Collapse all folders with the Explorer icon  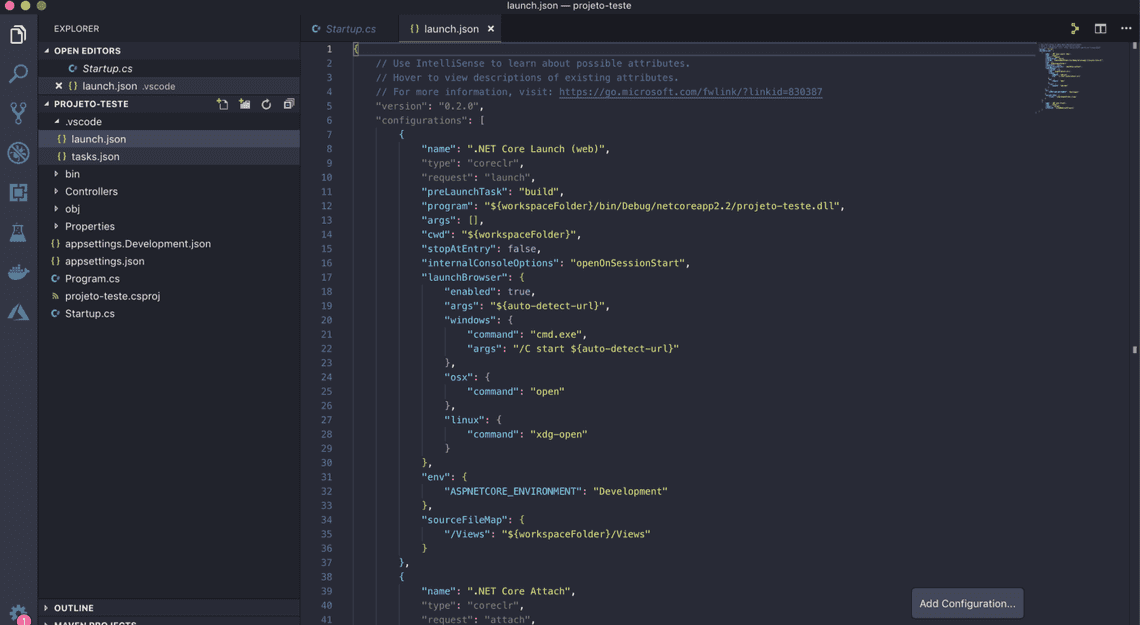click(x=288, y=103)
